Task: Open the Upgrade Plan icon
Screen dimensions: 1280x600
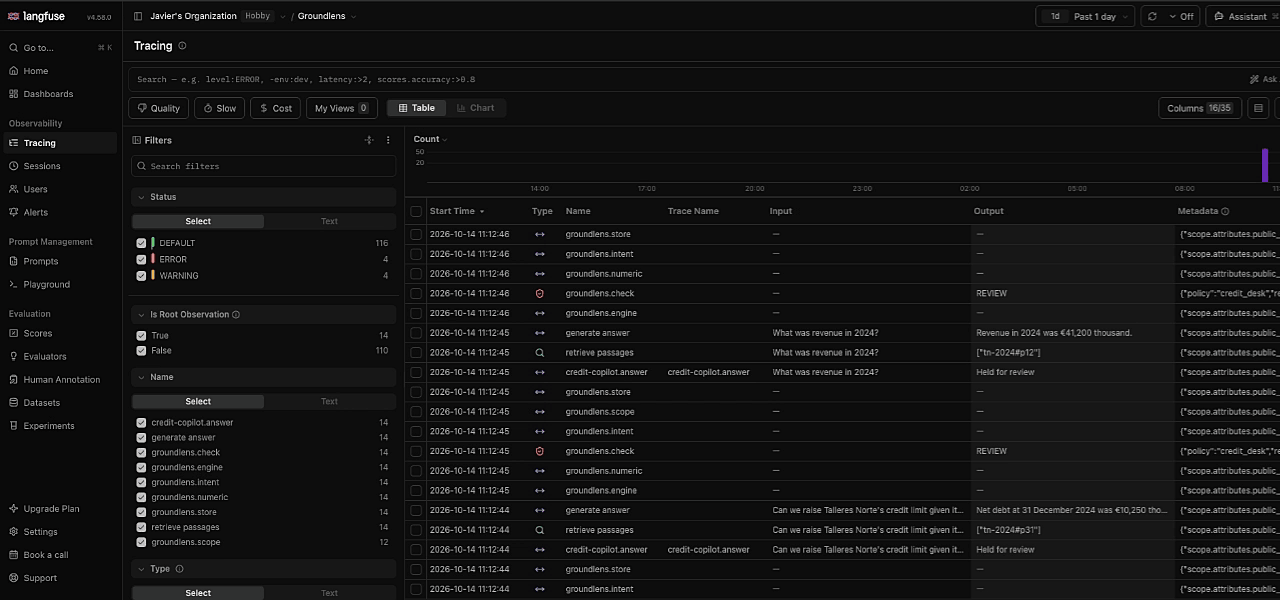Action: (x=13, y=508)
